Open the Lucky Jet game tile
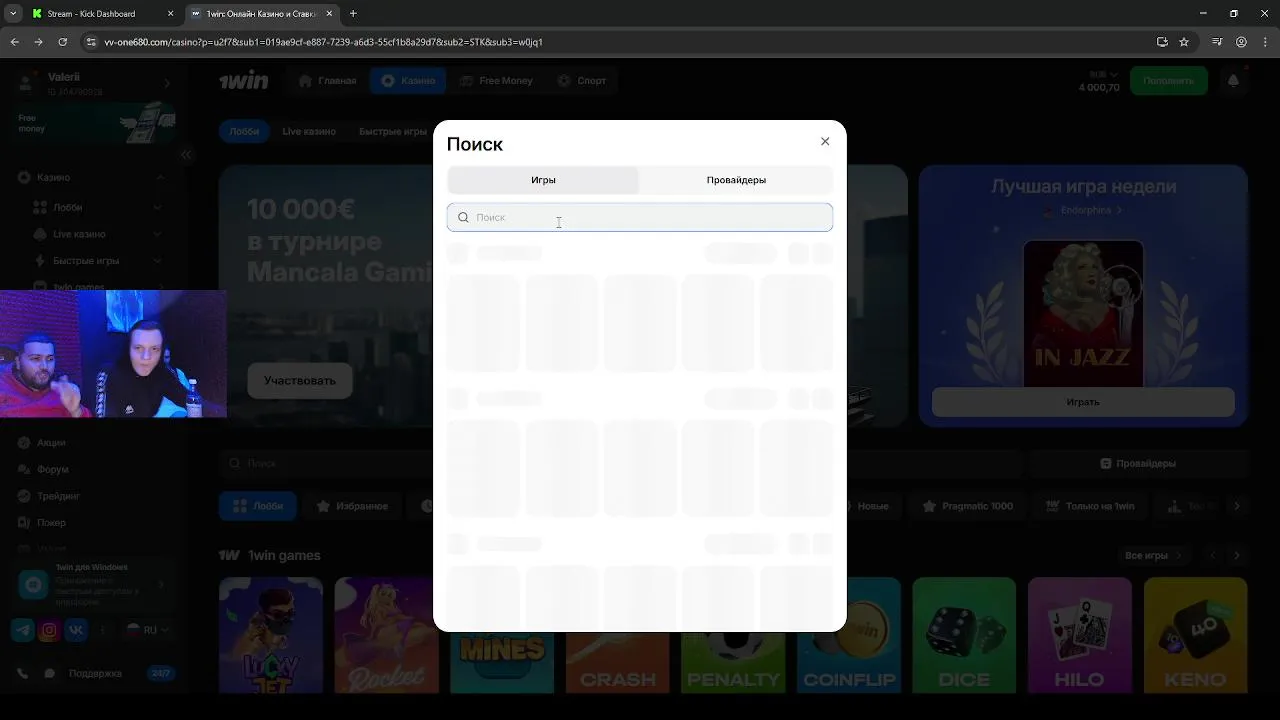 coord(271,635)
